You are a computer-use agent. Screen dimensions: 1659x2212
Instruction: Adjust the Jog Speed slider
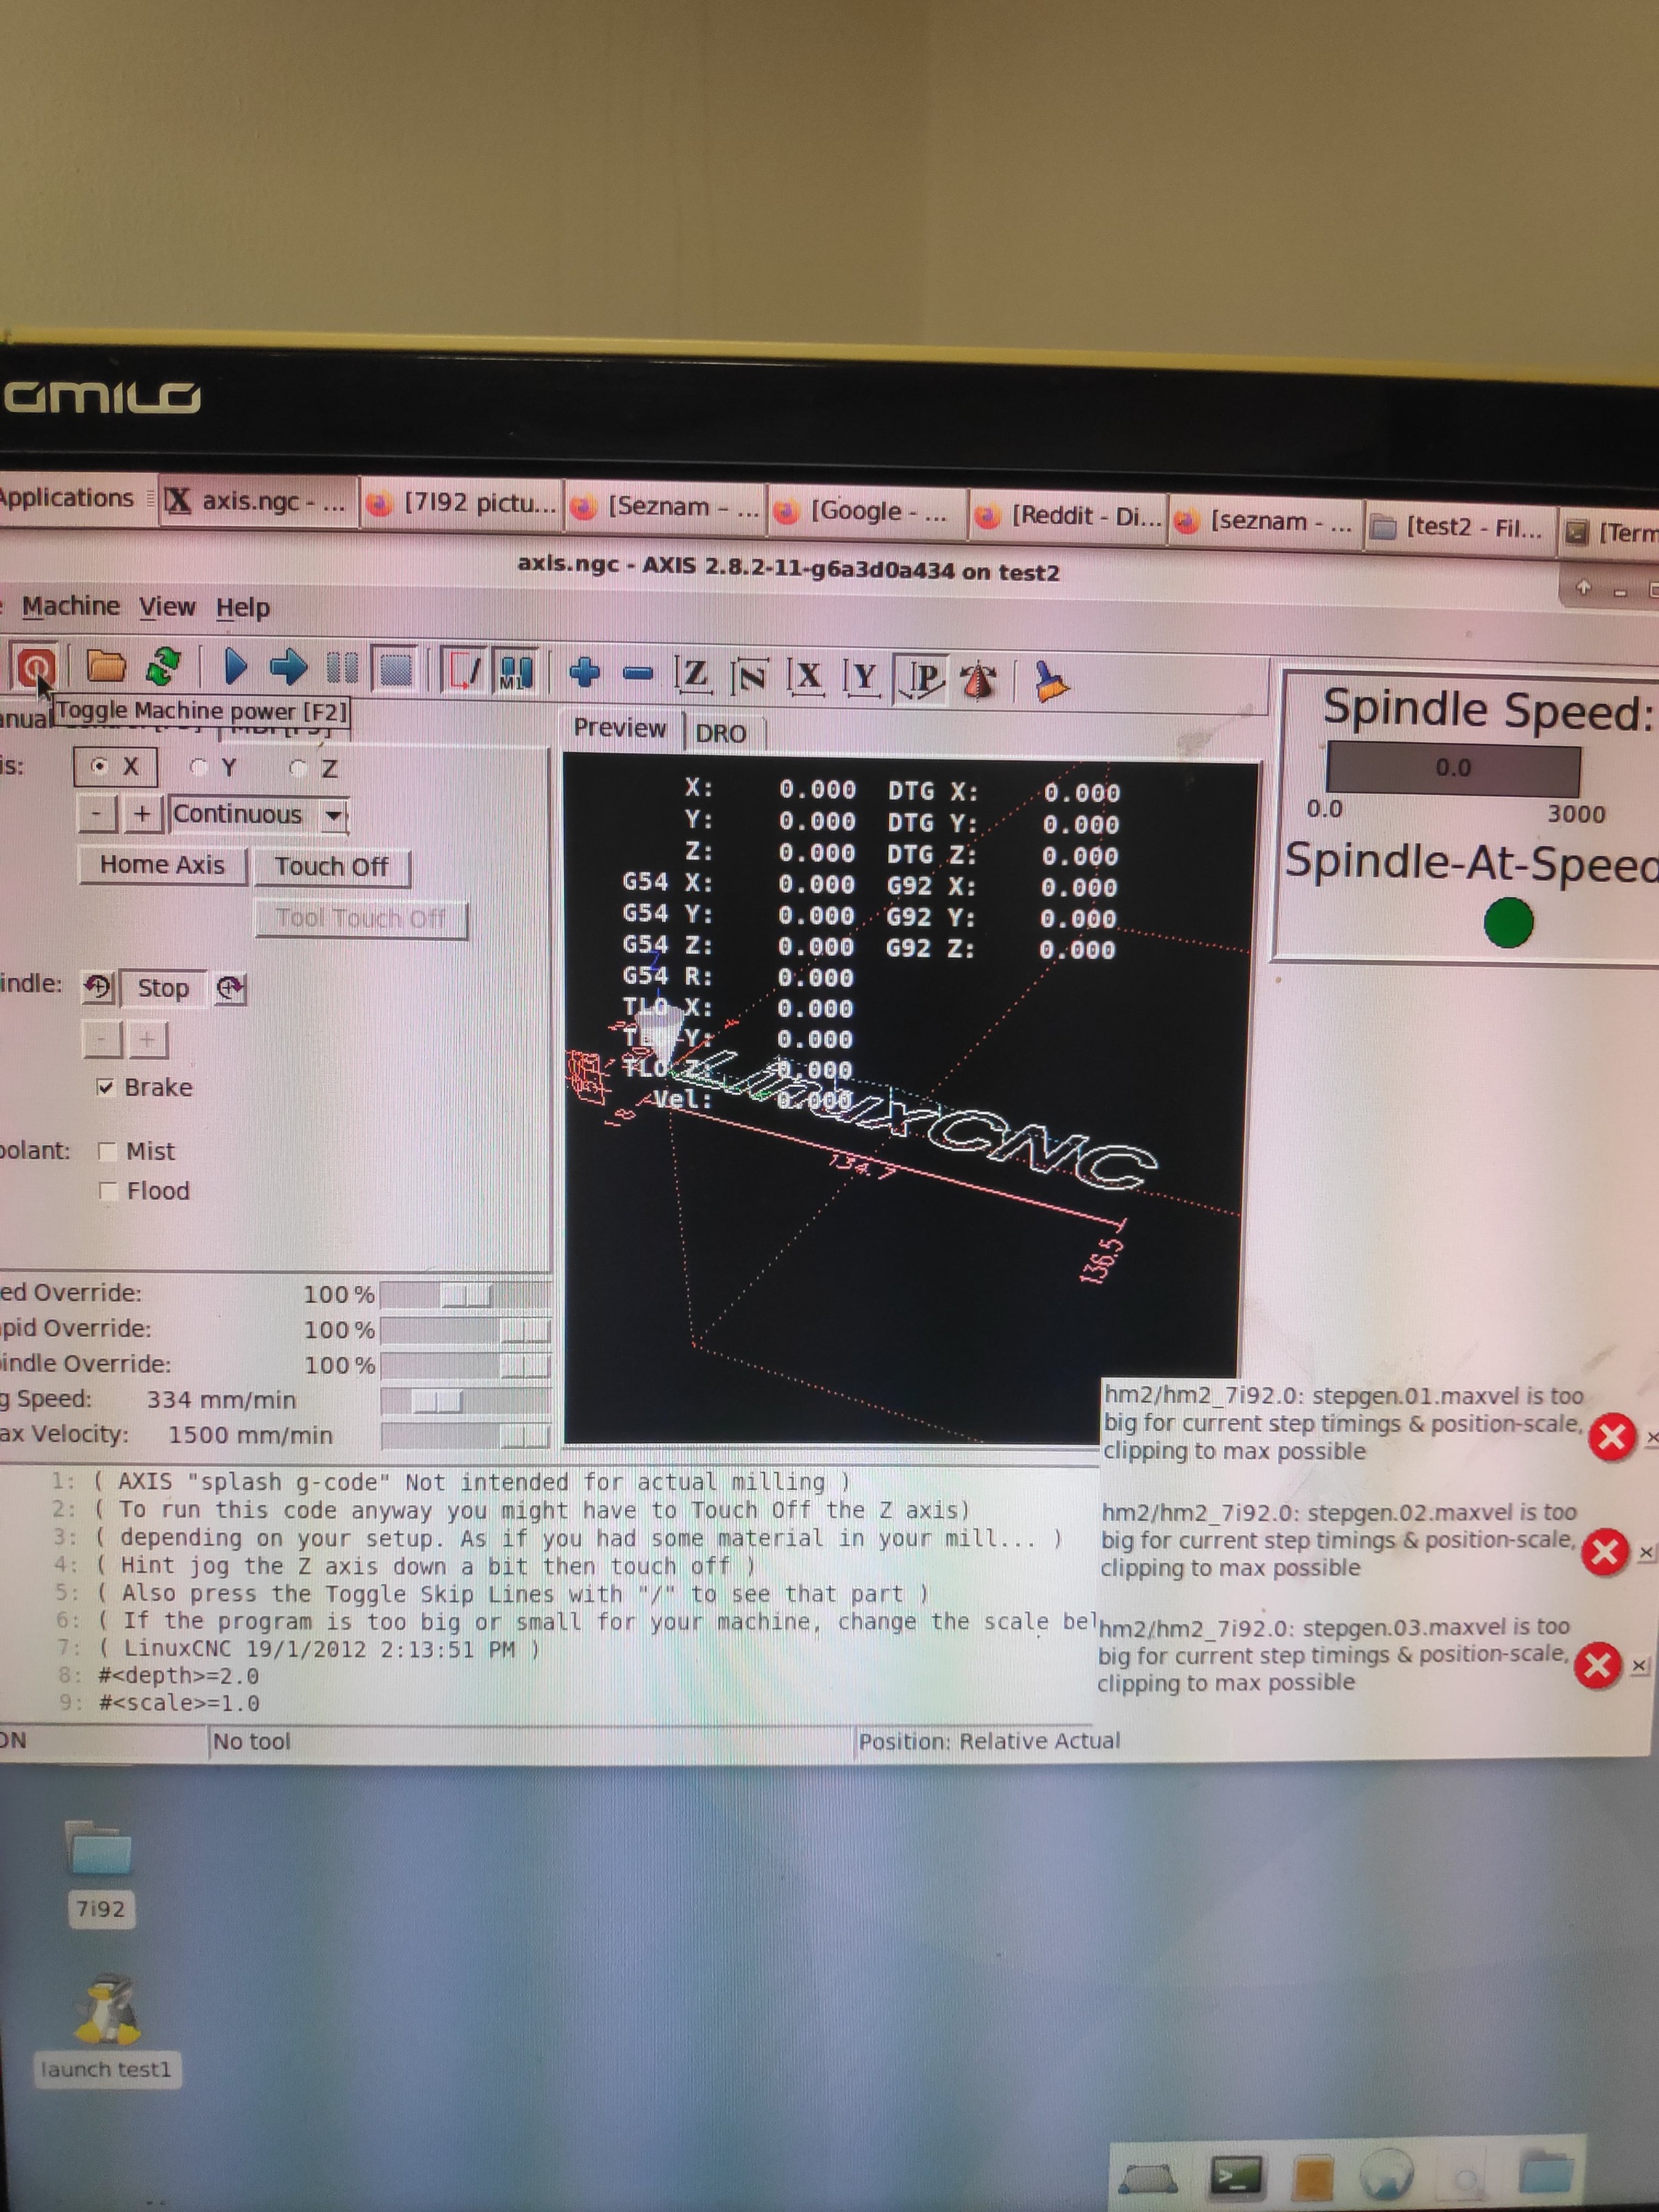tap(465, 1401)
